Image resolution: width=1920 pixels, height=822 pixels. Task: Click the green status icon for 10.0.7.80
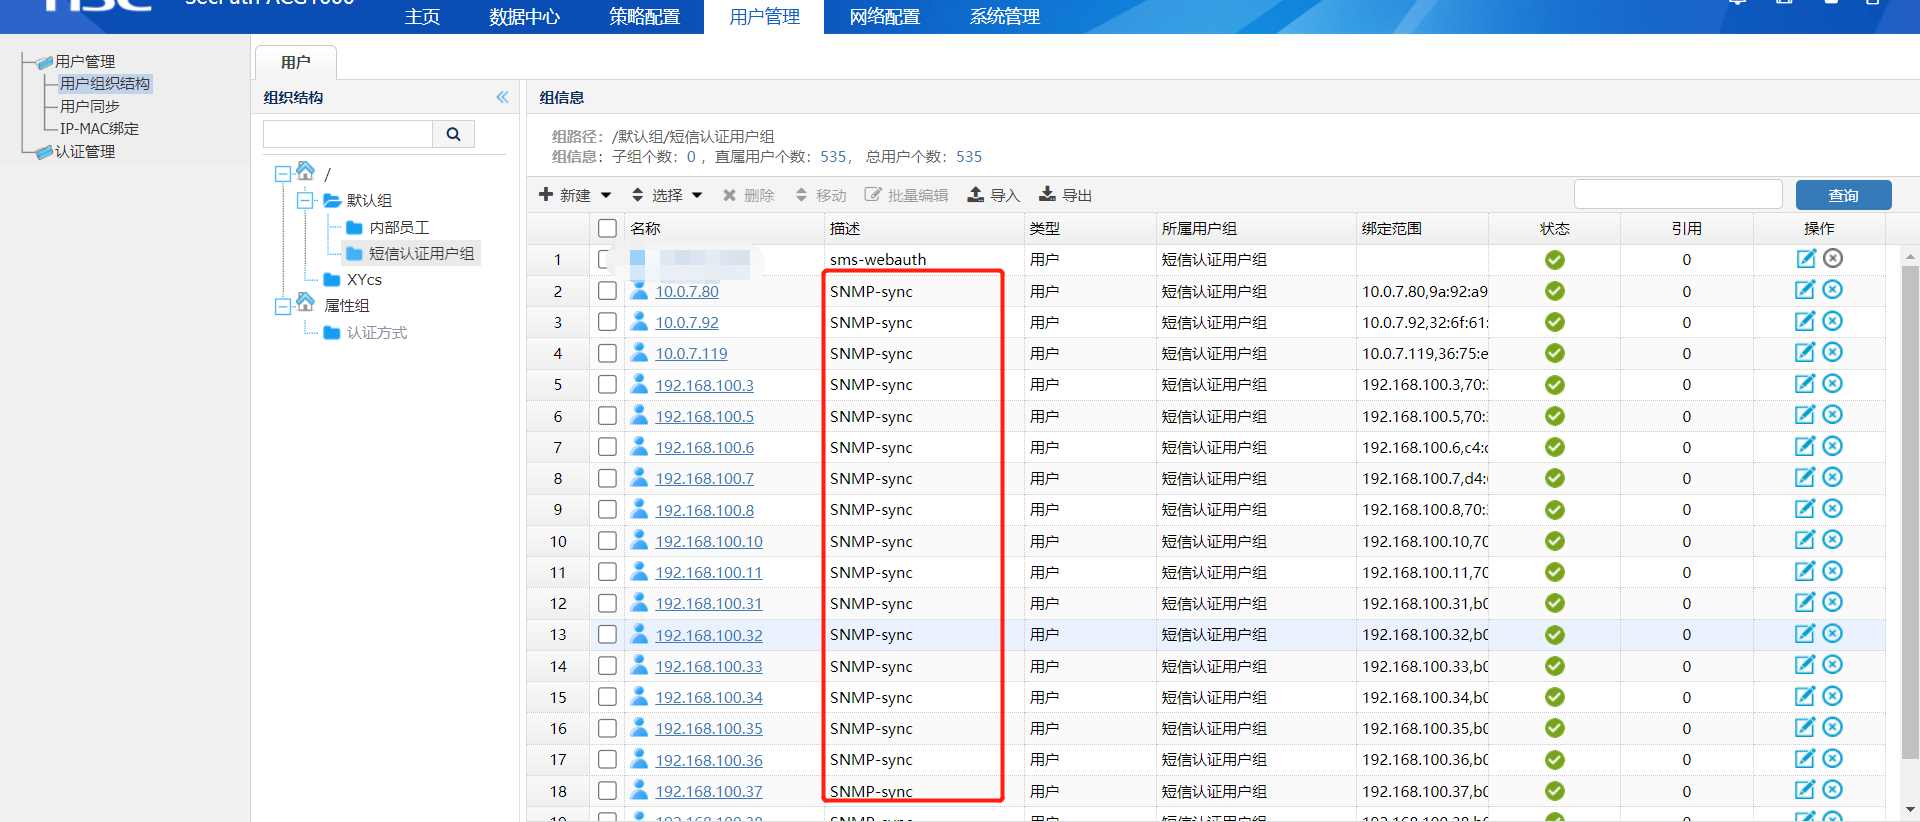[1554, 291]
